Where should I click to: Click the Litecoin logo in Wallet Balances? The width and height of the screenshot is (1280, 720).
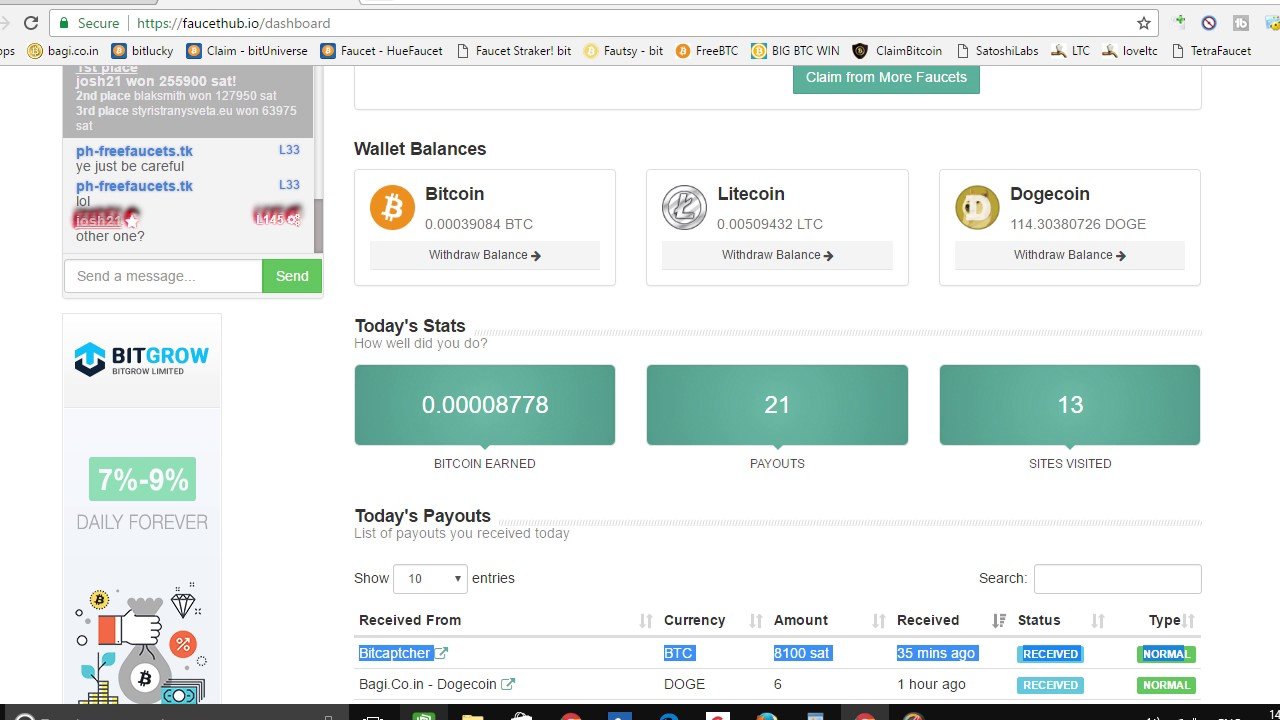click(x=684, y=208)
